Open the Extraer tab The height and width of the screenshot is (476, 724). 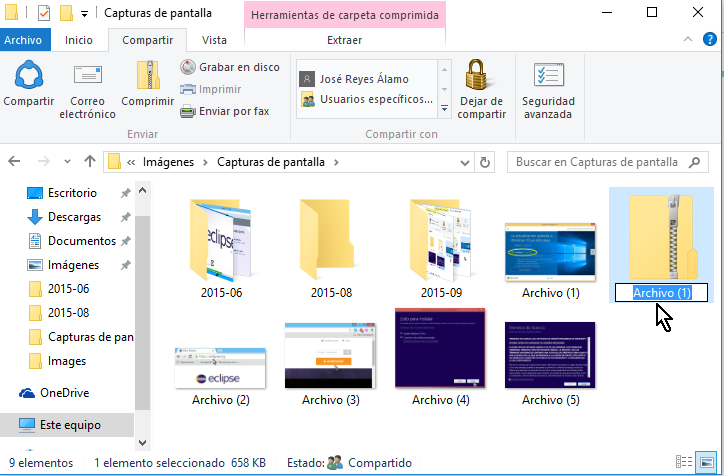[344, 40]
